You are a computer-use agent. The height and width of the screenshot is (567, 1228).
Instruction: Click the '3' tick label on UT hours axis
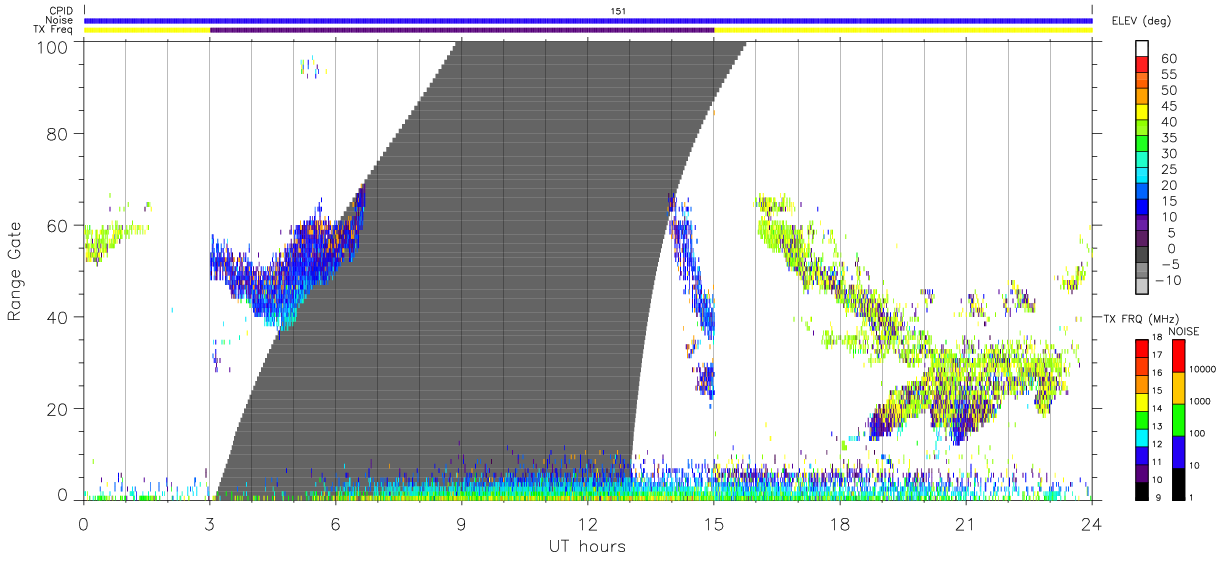pos(210,524)
